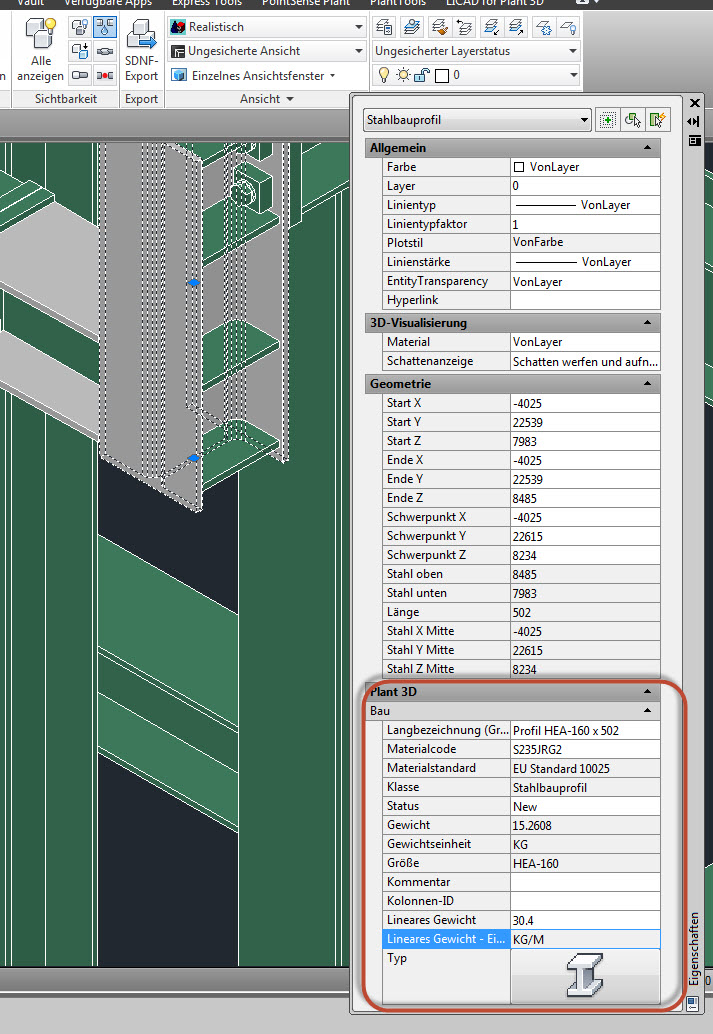The width and height of the screenshot is (713, 1034).
Task: Click the Kolonnen-ID value field
Action: coord(585,901)
